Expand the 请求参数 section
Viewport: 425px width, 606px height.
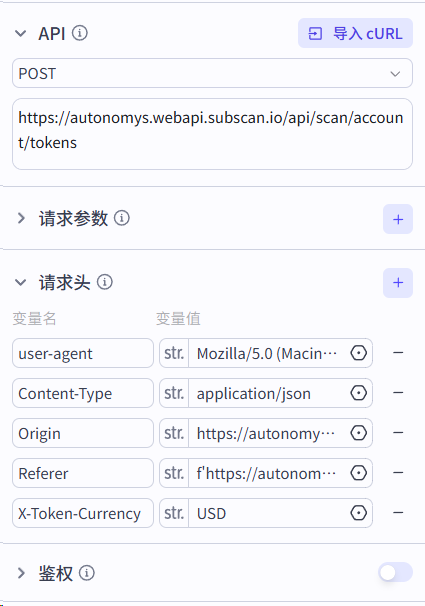(x=21, y=218)
